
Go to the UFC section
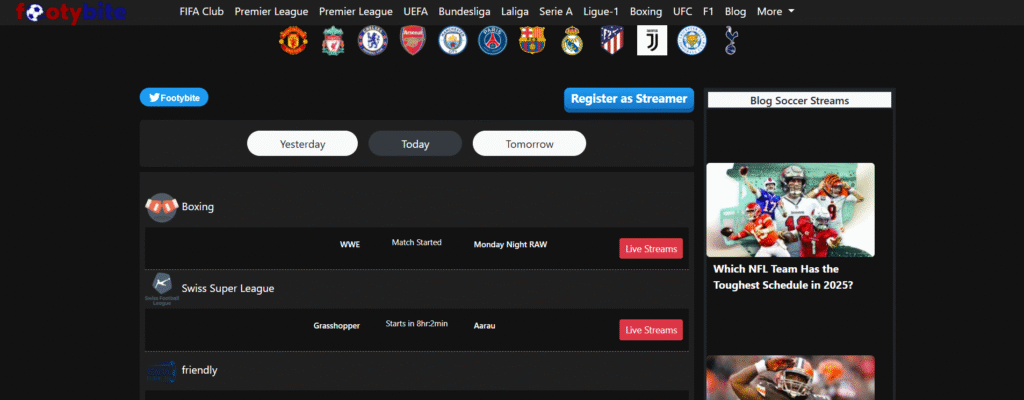(x=682, y=12)
